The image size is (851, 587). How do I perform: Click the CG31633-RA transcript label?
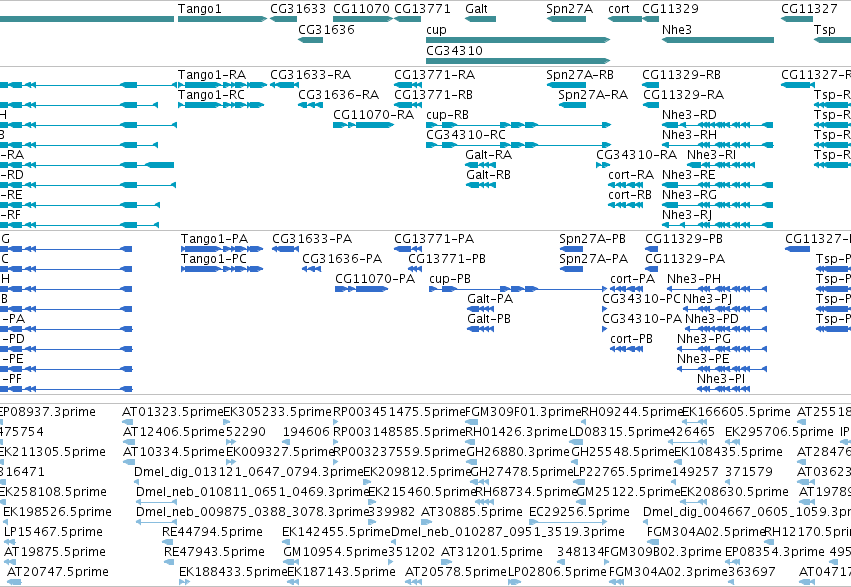click(310, 74)
